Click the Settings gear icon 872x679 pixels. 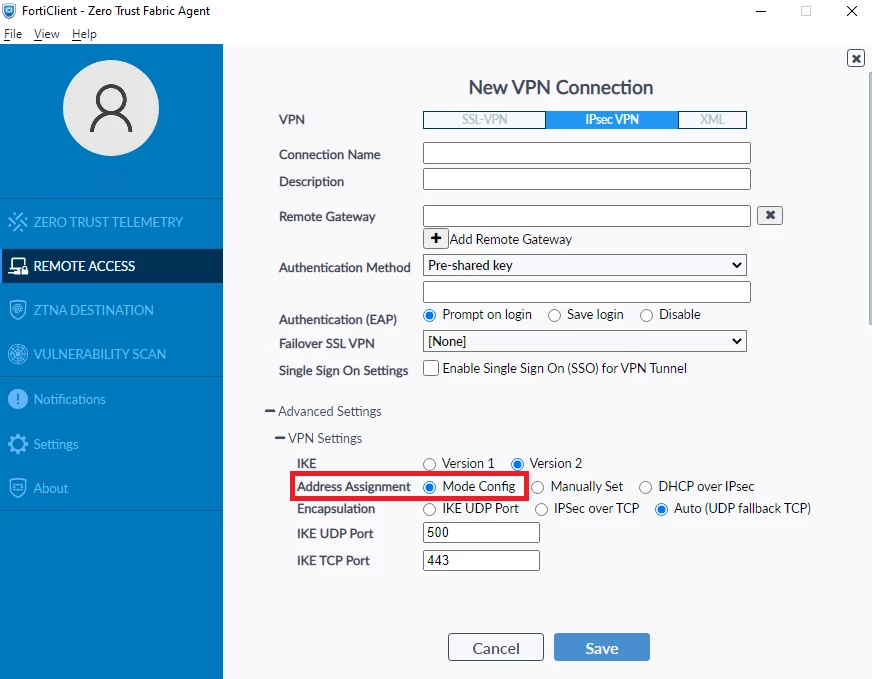pos(18,444)
